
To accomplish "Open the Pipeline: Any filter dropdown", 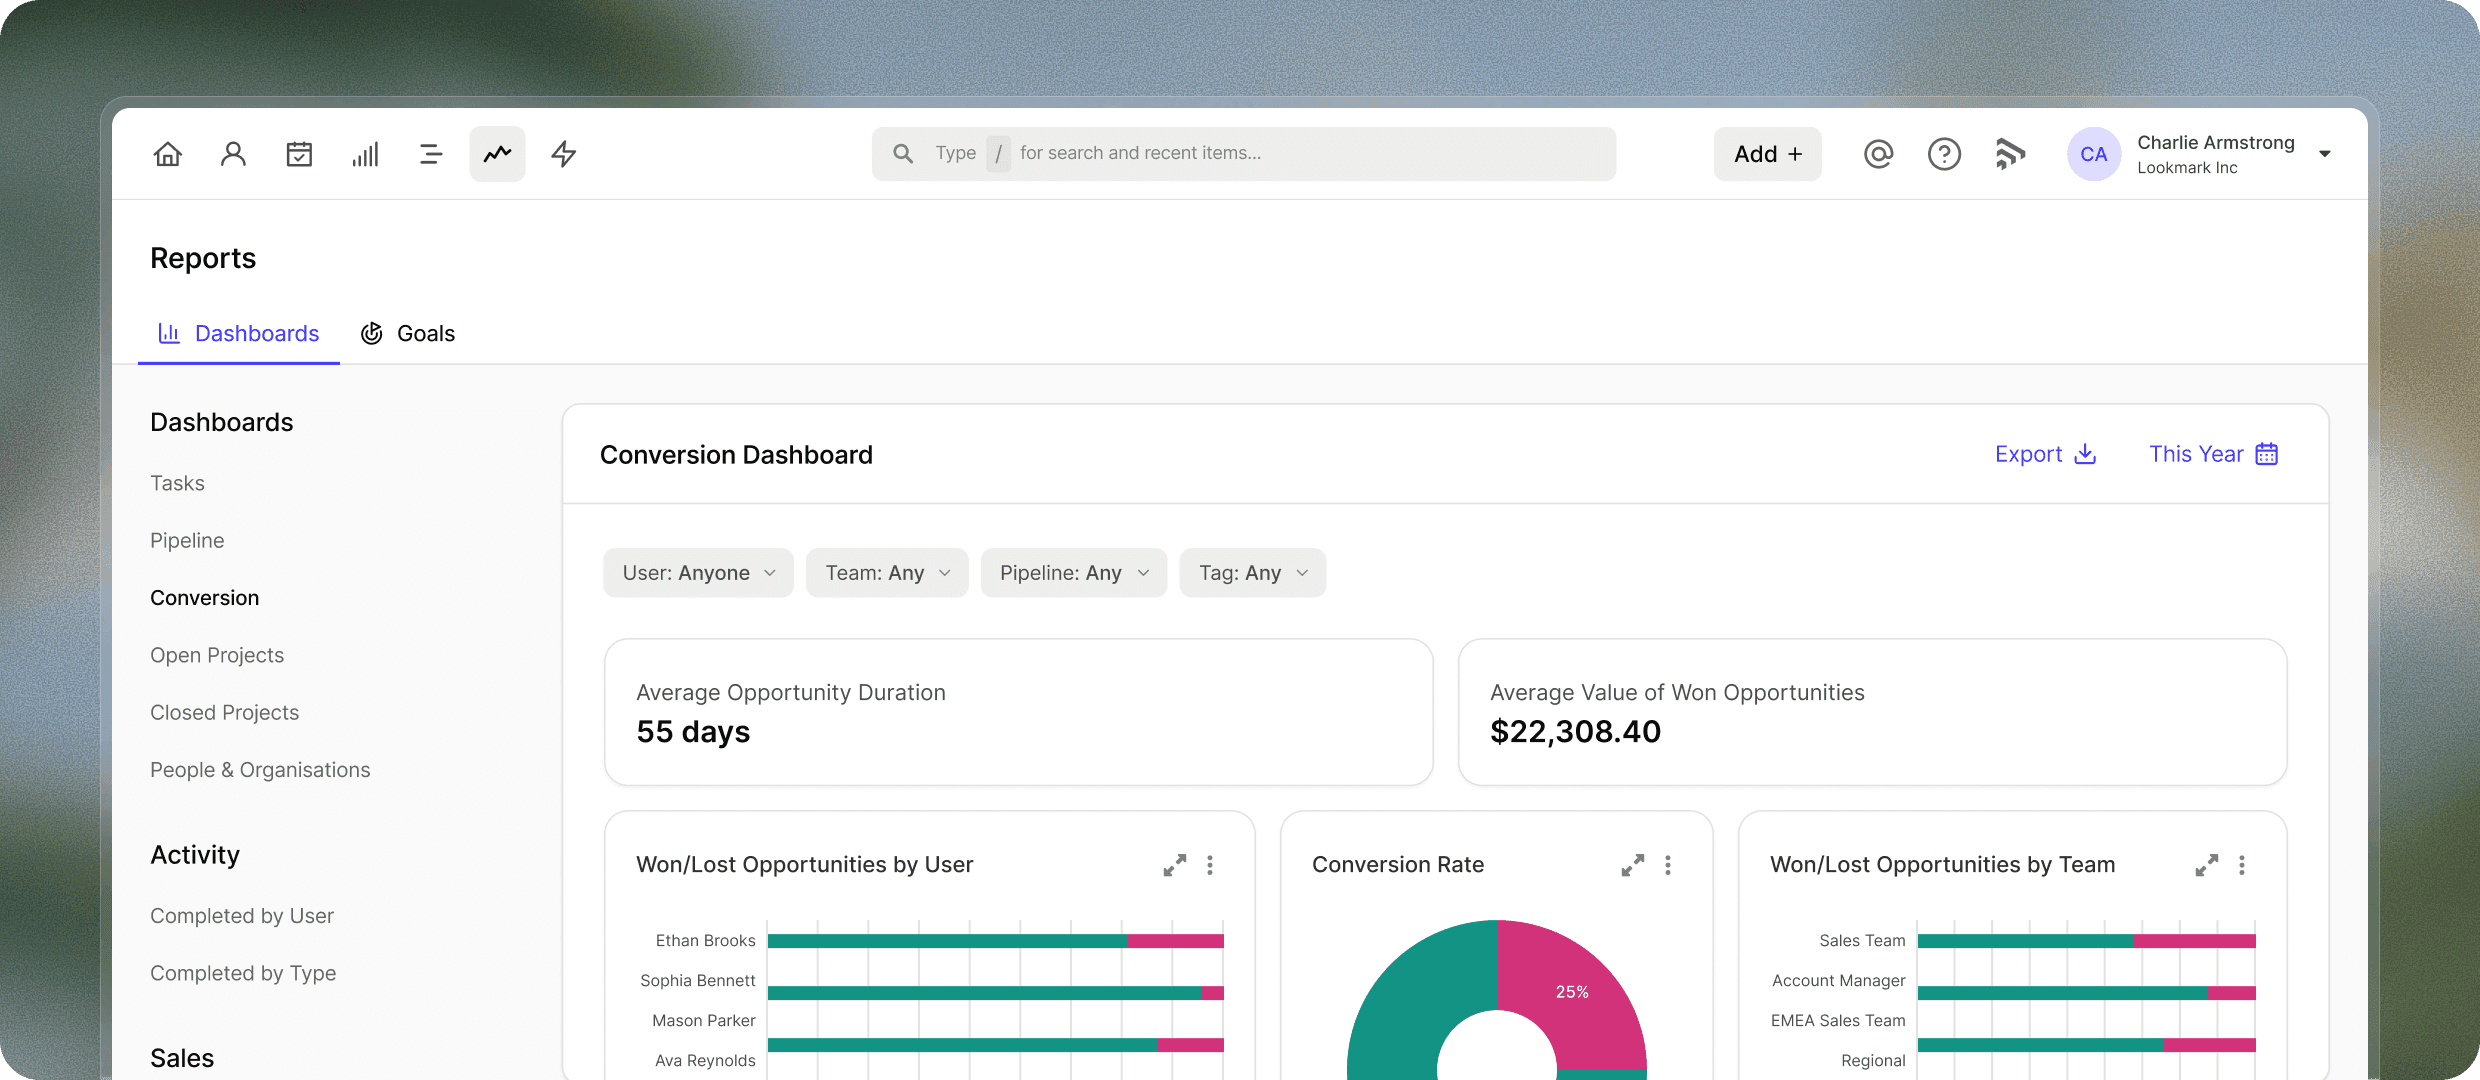I will [x=1073, y=572].
